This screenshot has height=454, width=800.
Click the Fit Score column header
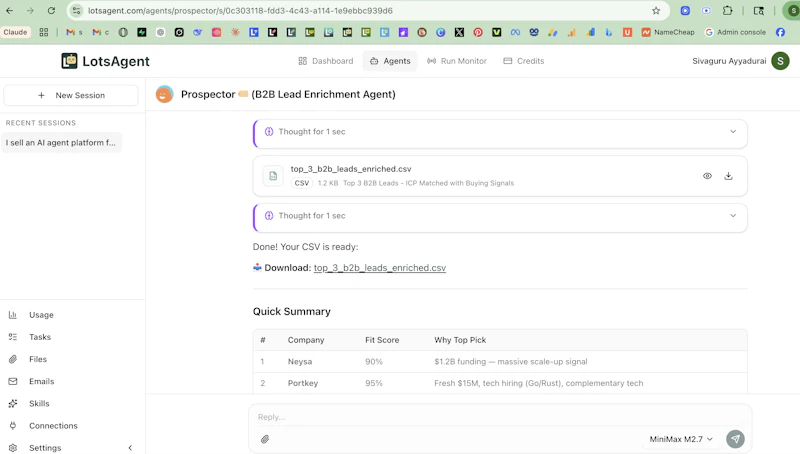coord(382,340)
